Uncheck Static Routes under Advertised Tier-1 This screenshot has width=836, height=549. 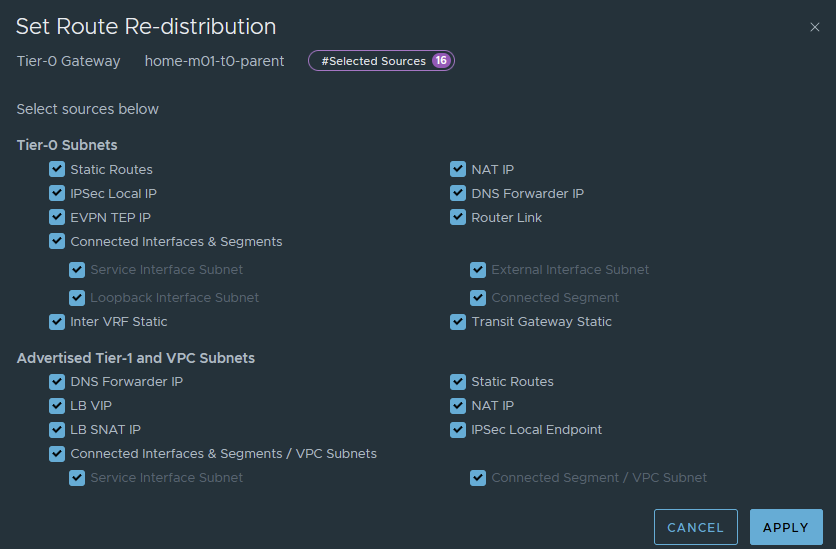click(458, 382)
